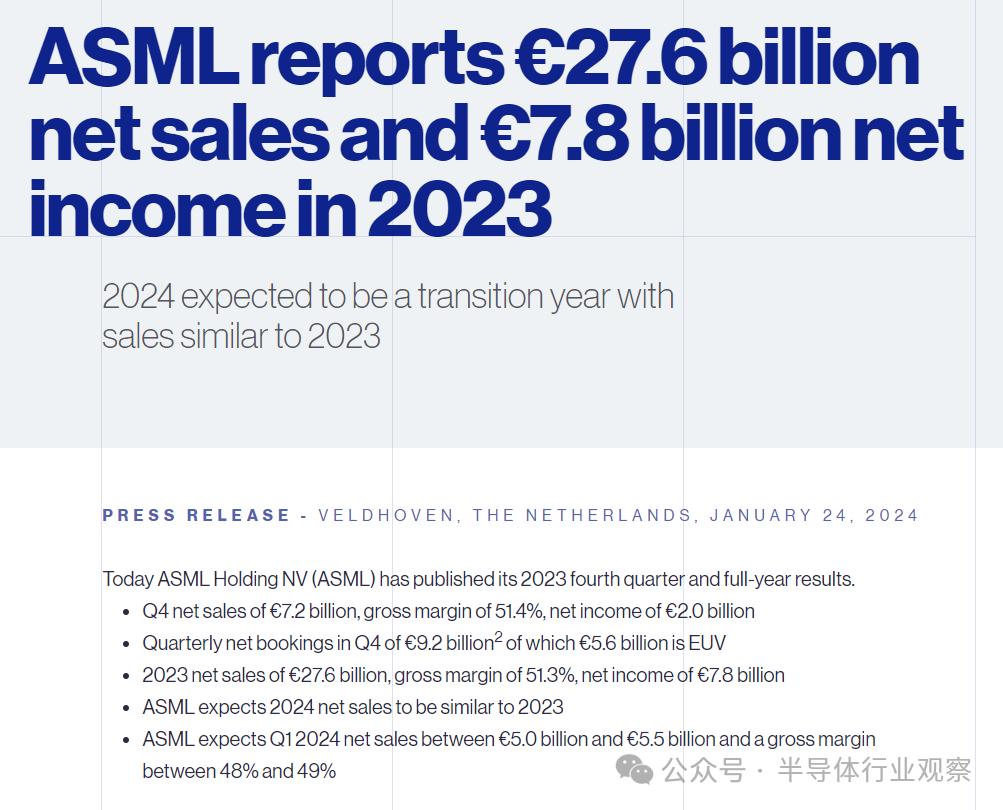Image resolution: width=1003 pixels, height=810 pixels.
Task: Click the 'Today ASML Holding NV' intro sentence
Action: coord(478,579)
